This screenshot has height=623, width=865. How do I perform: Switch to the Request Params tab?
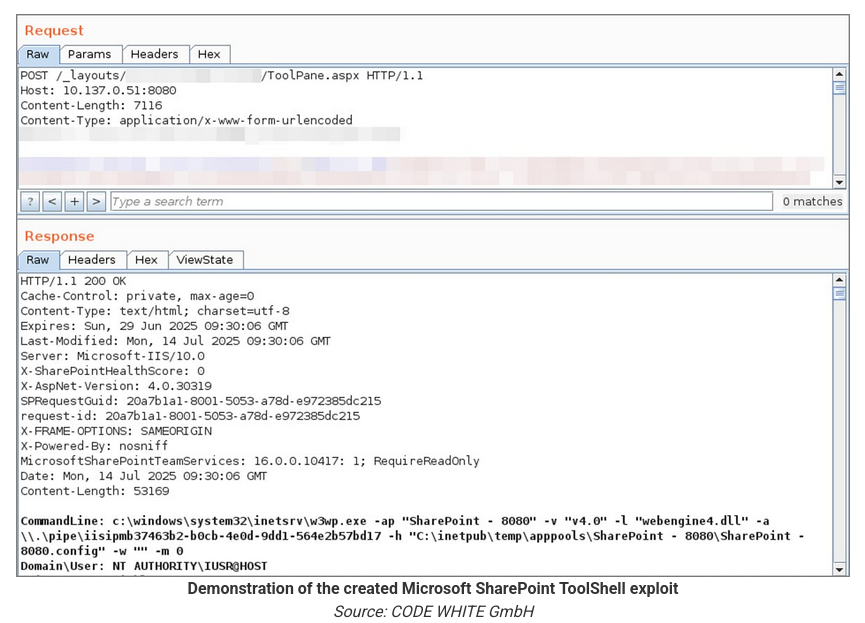coord(89,54)
